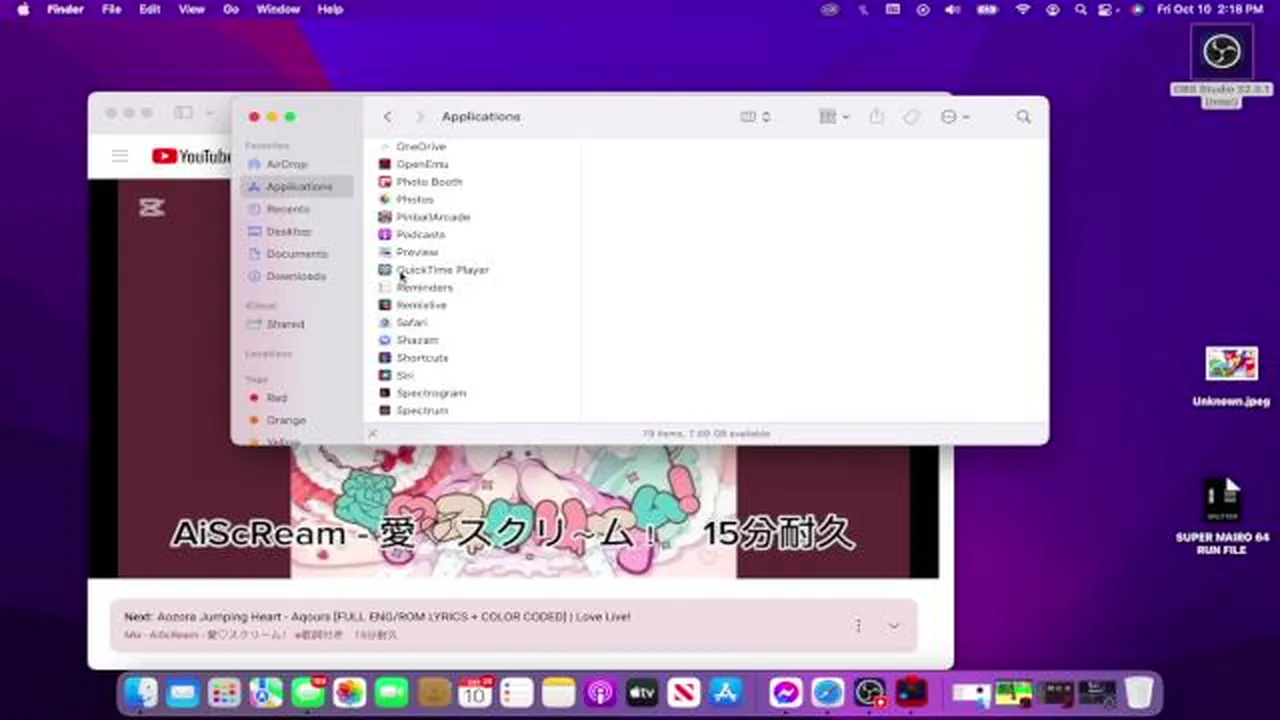Select AirDrop in Finder sidebar

(286, 164)
